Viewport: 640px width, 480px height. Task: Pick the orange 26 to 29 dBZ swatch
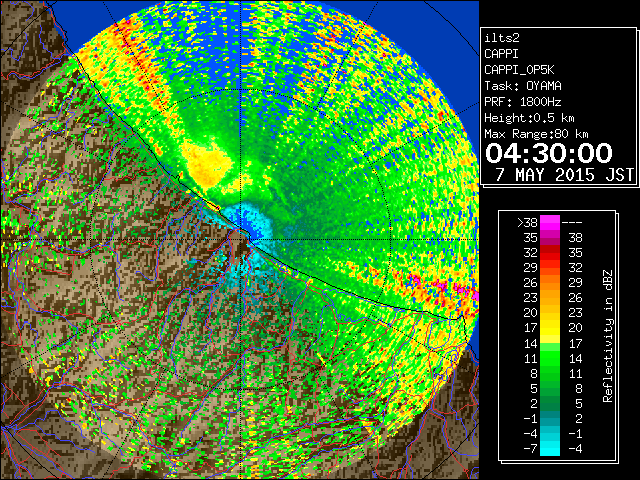tap(550, 283)
